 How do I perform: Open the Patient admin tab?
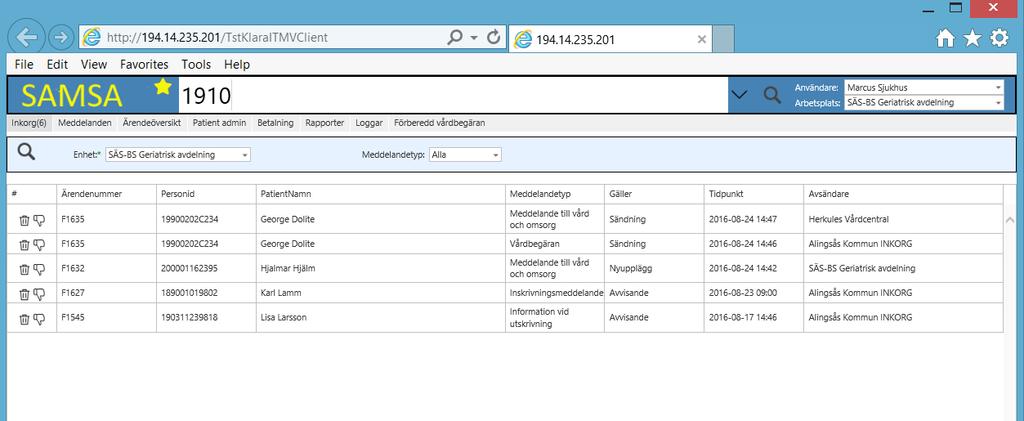[219, 123]
